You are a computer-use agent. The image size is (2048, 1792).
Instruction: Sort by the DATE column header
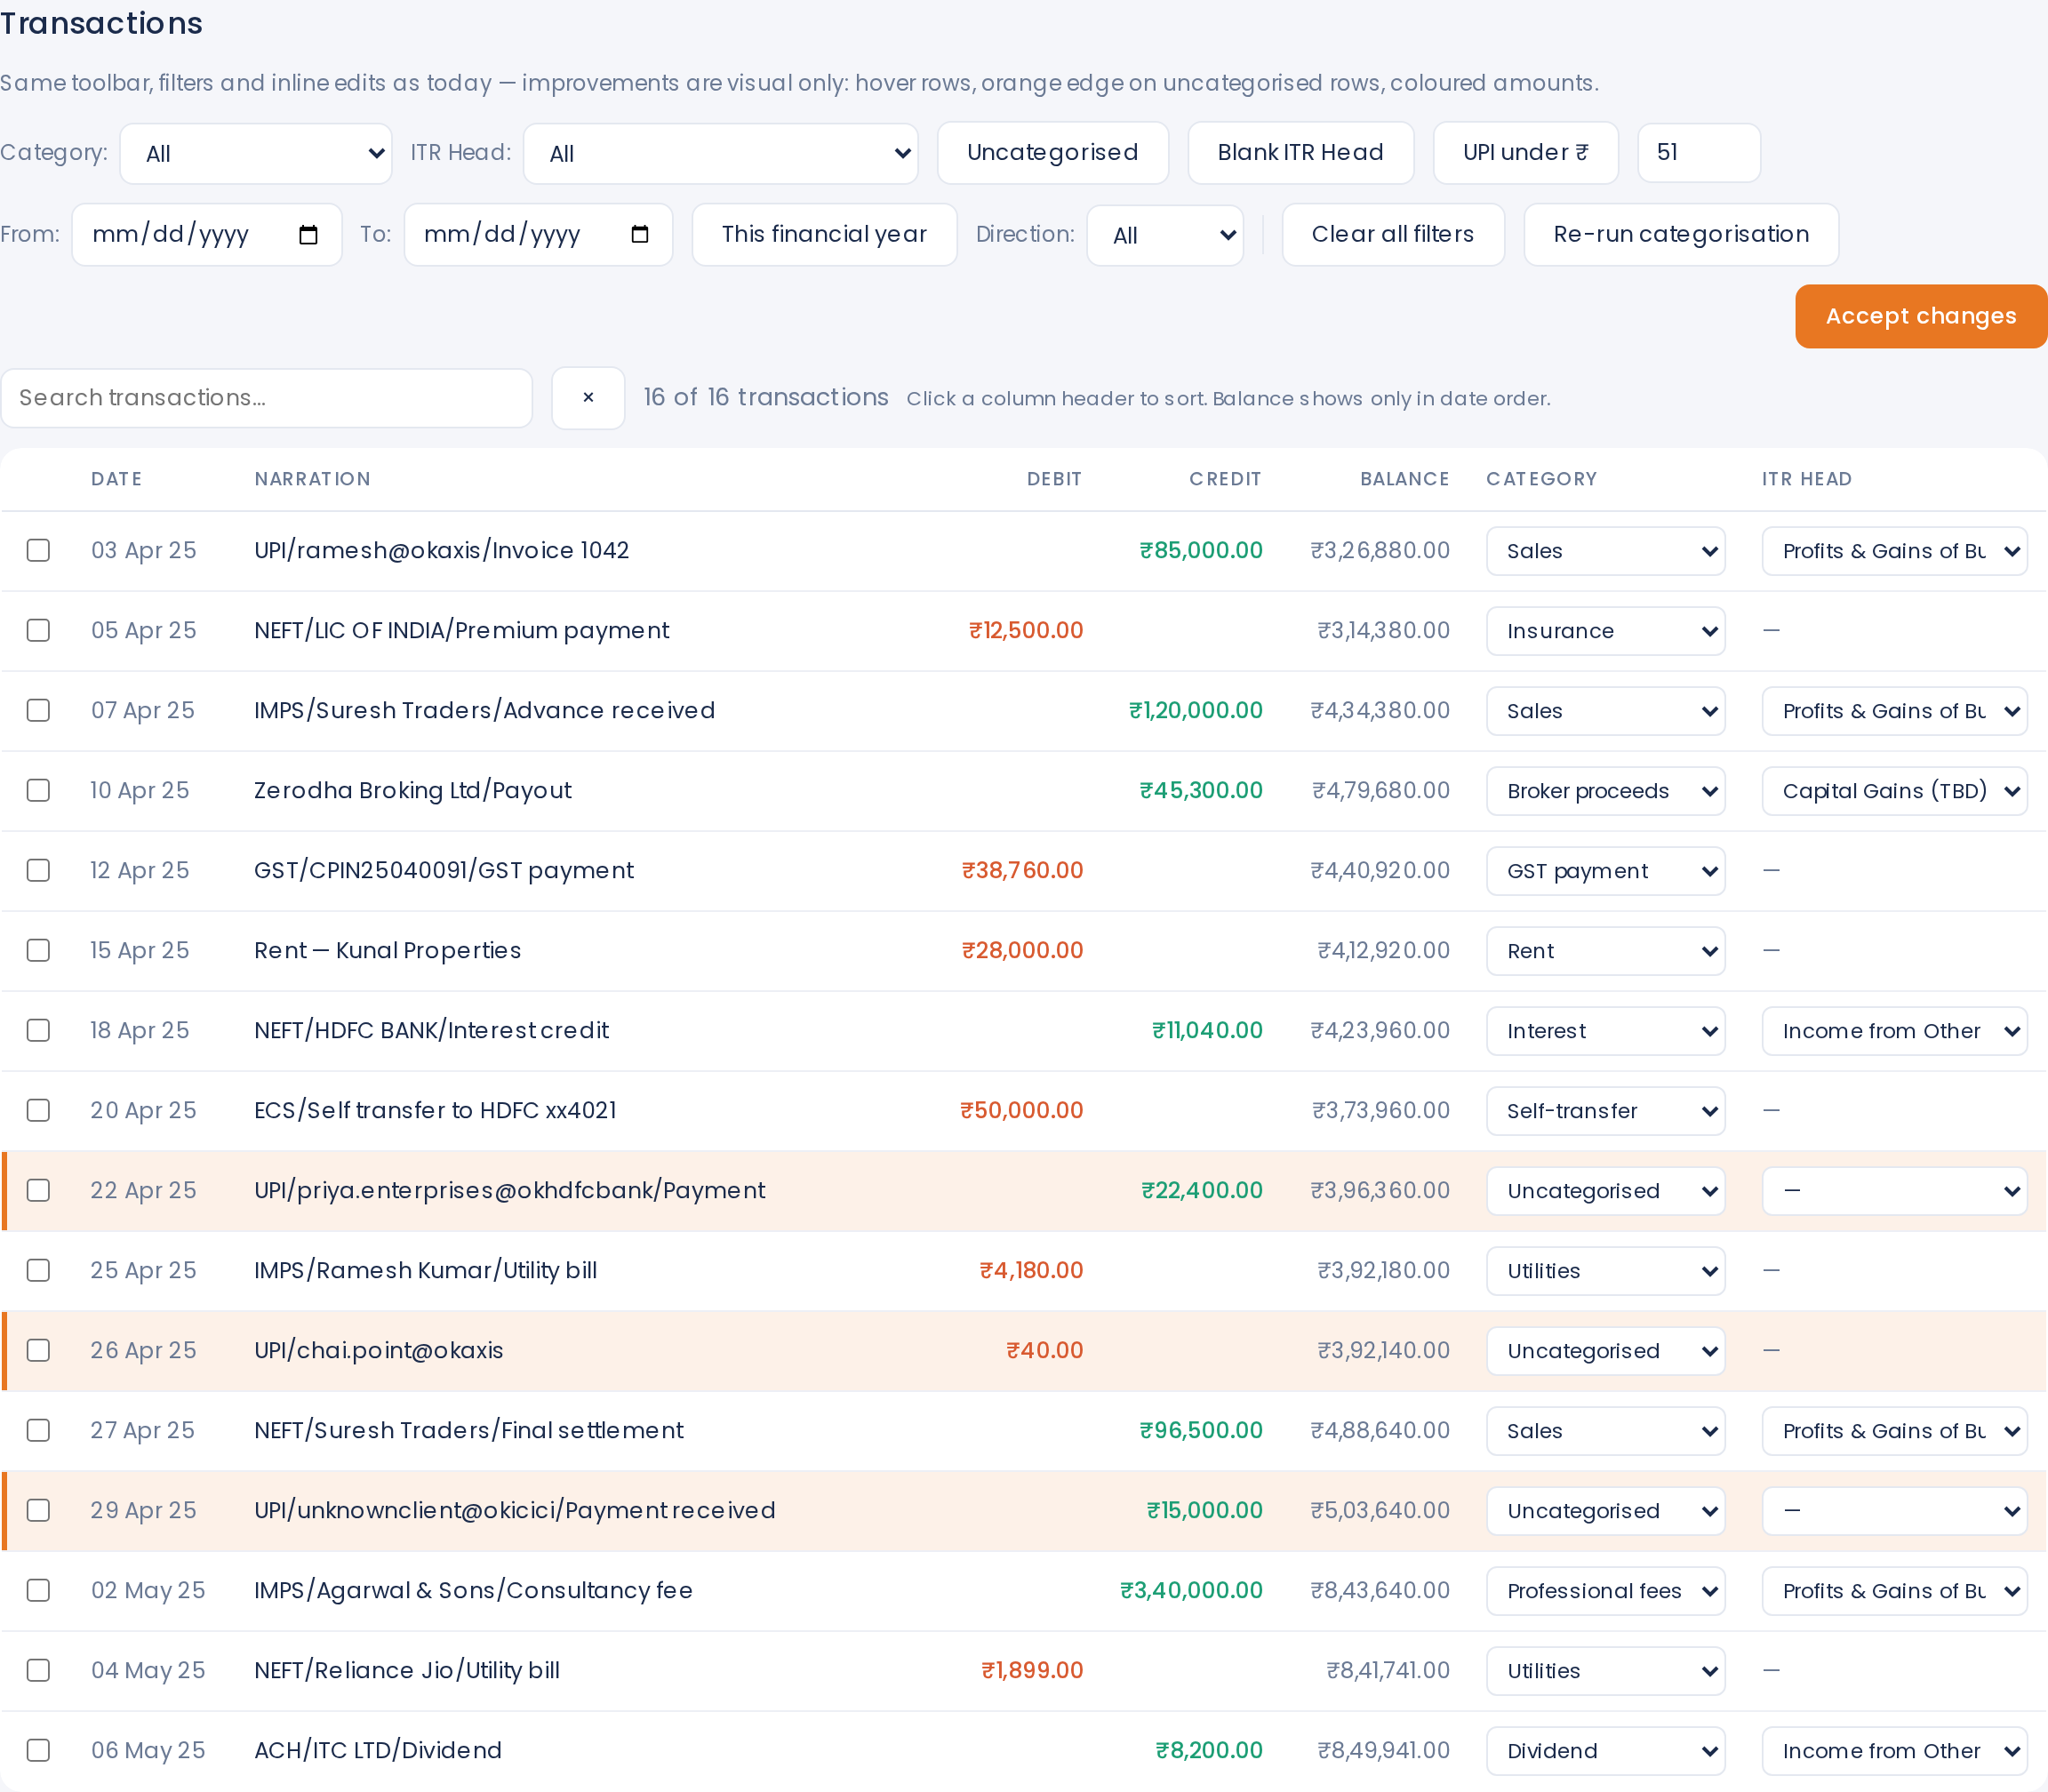pos(116,479)
